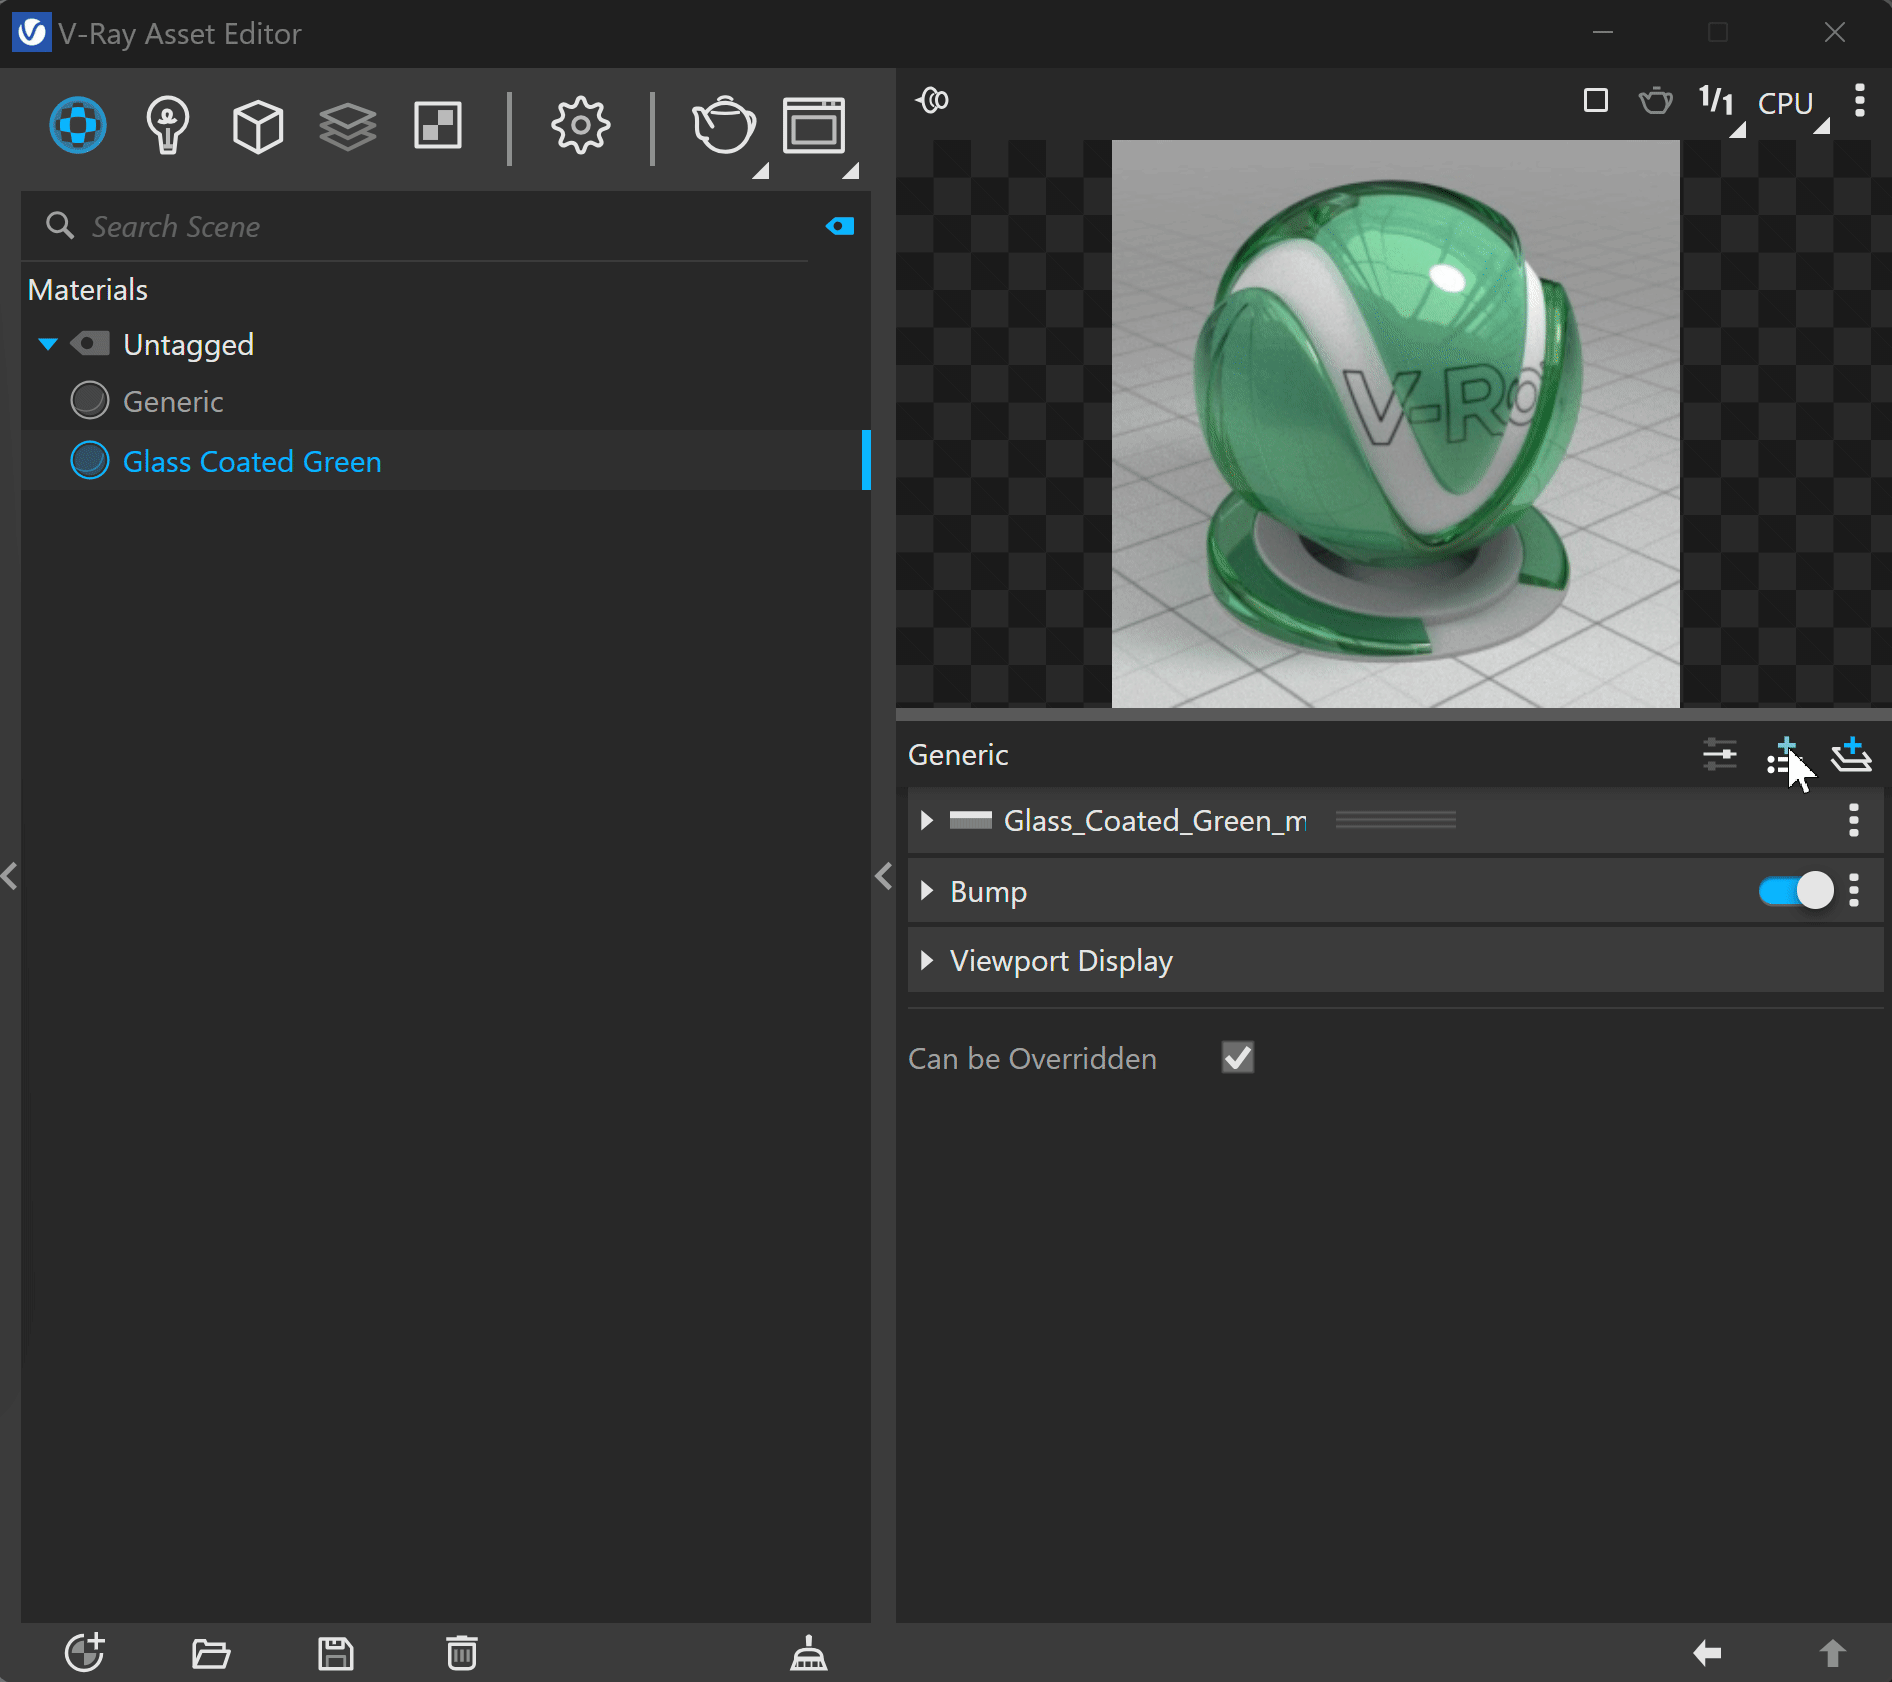Click the material preview render thumbnail
The width and height of the screenshot is (1892, 1682).
1396,424
